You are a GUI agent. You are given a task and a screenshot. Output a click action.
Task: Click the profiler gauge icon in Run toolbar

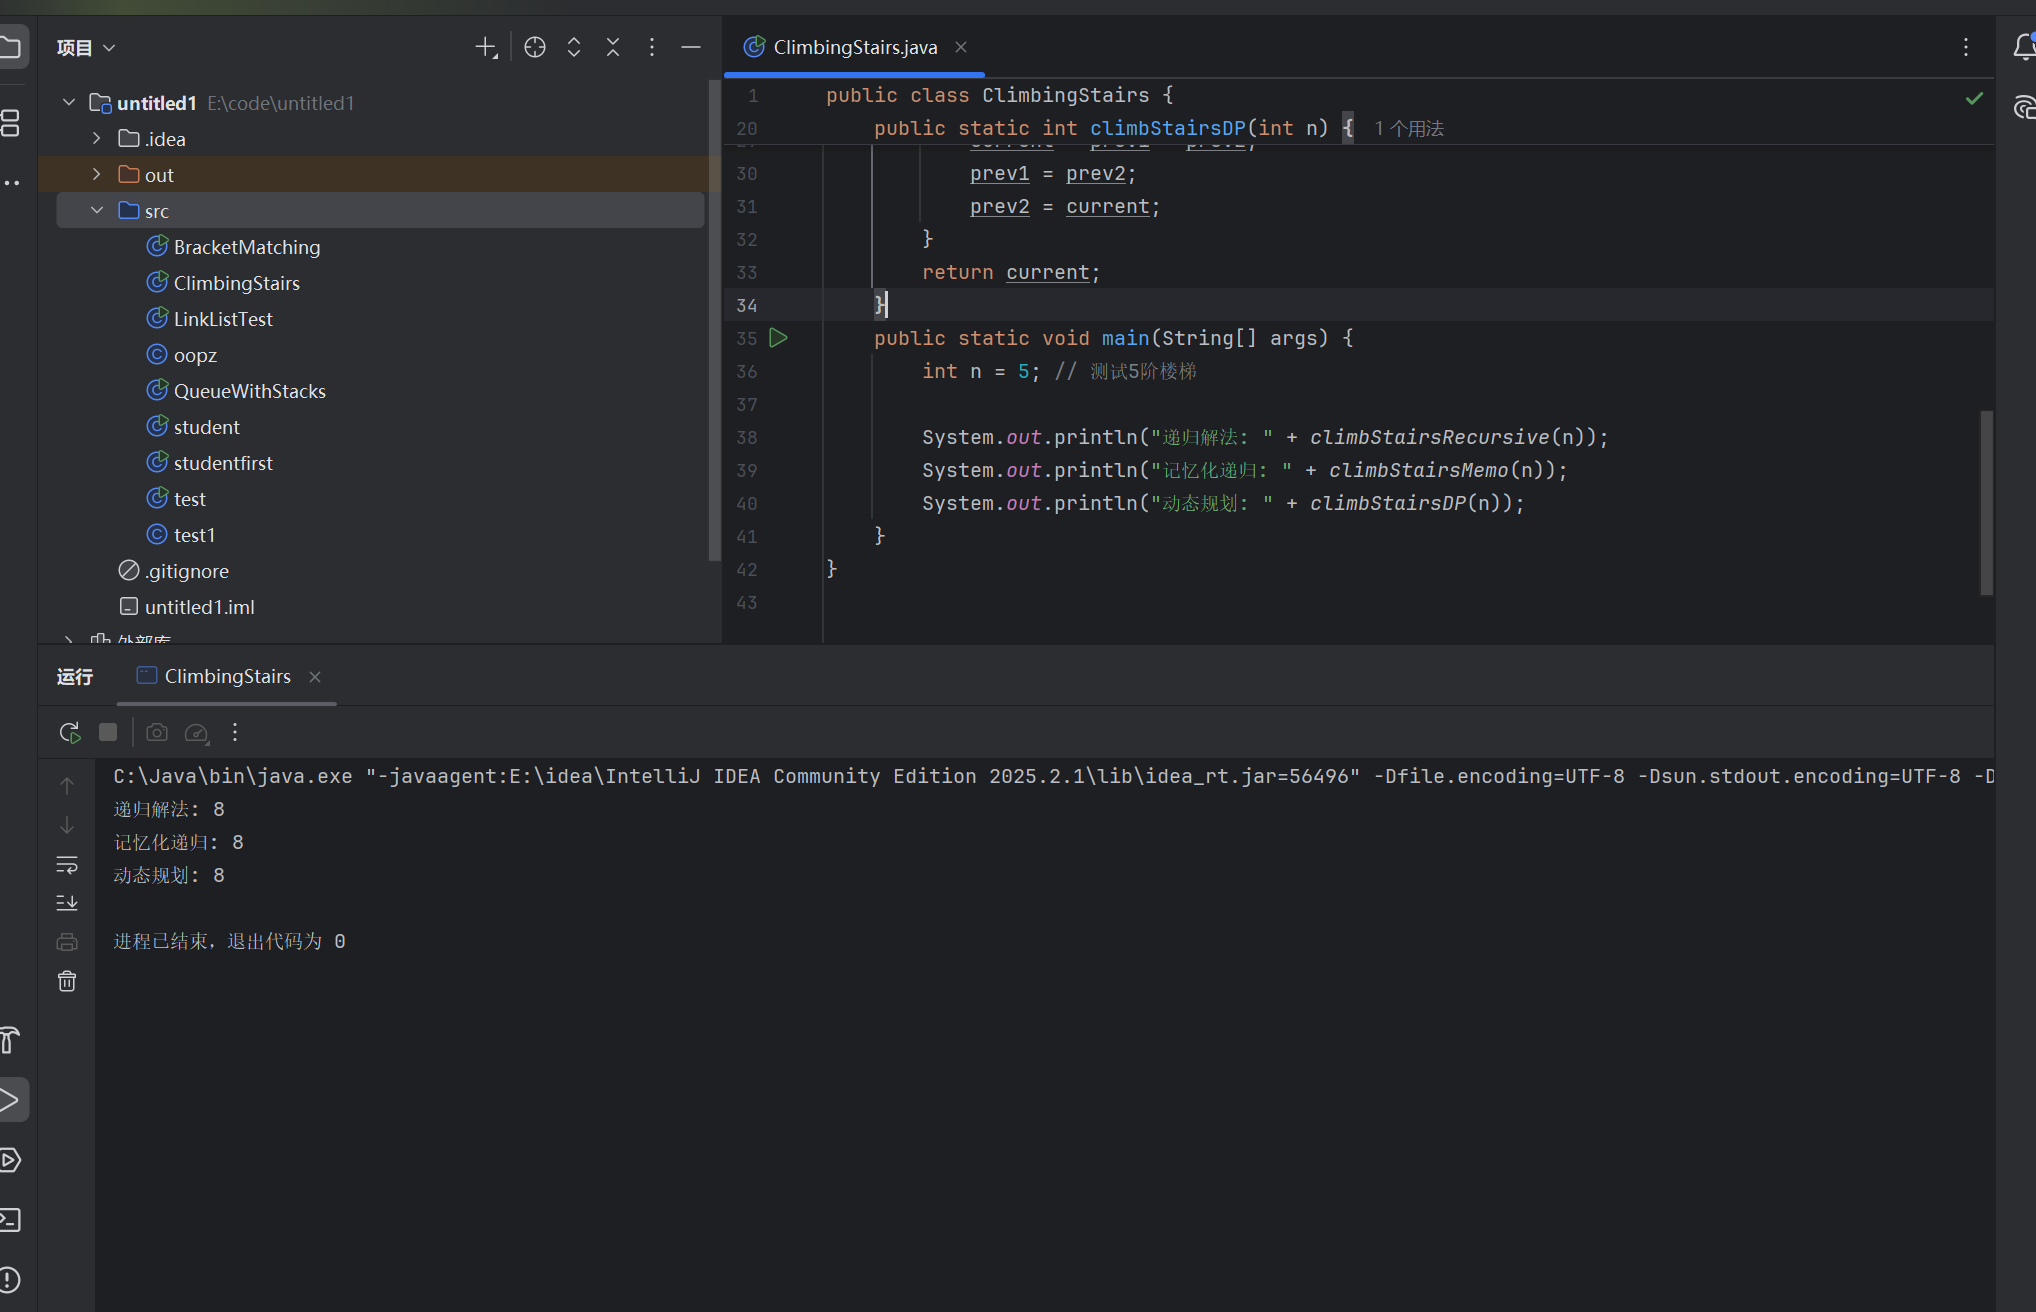(x=197, y=733)
